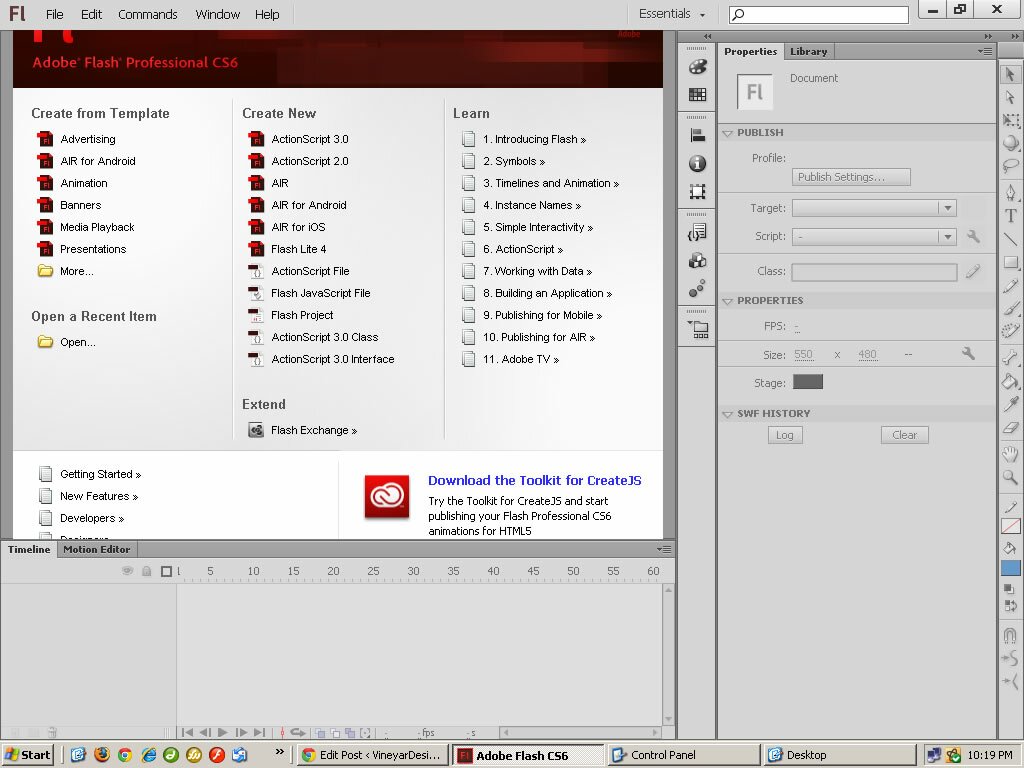Click the Fill color swatch

pos(1010,568)
